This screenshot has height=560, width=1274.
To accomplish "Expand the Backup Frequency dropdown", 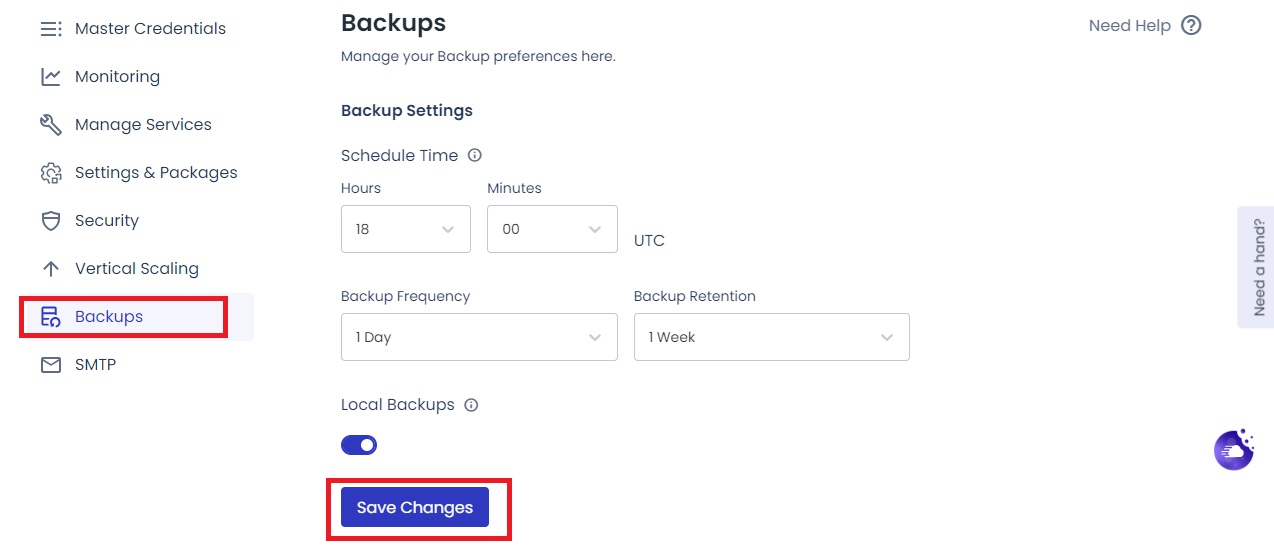I will (x=479, y=337).
